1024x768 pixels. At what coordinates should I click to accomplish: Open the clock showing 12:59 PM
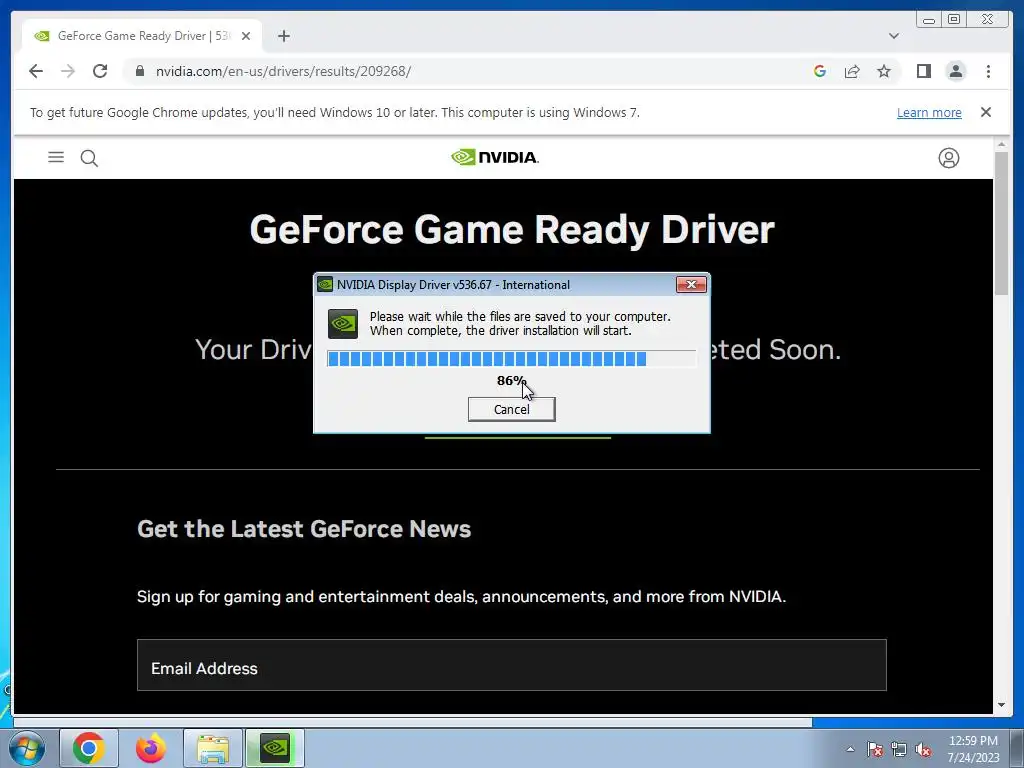pos(973,748)
